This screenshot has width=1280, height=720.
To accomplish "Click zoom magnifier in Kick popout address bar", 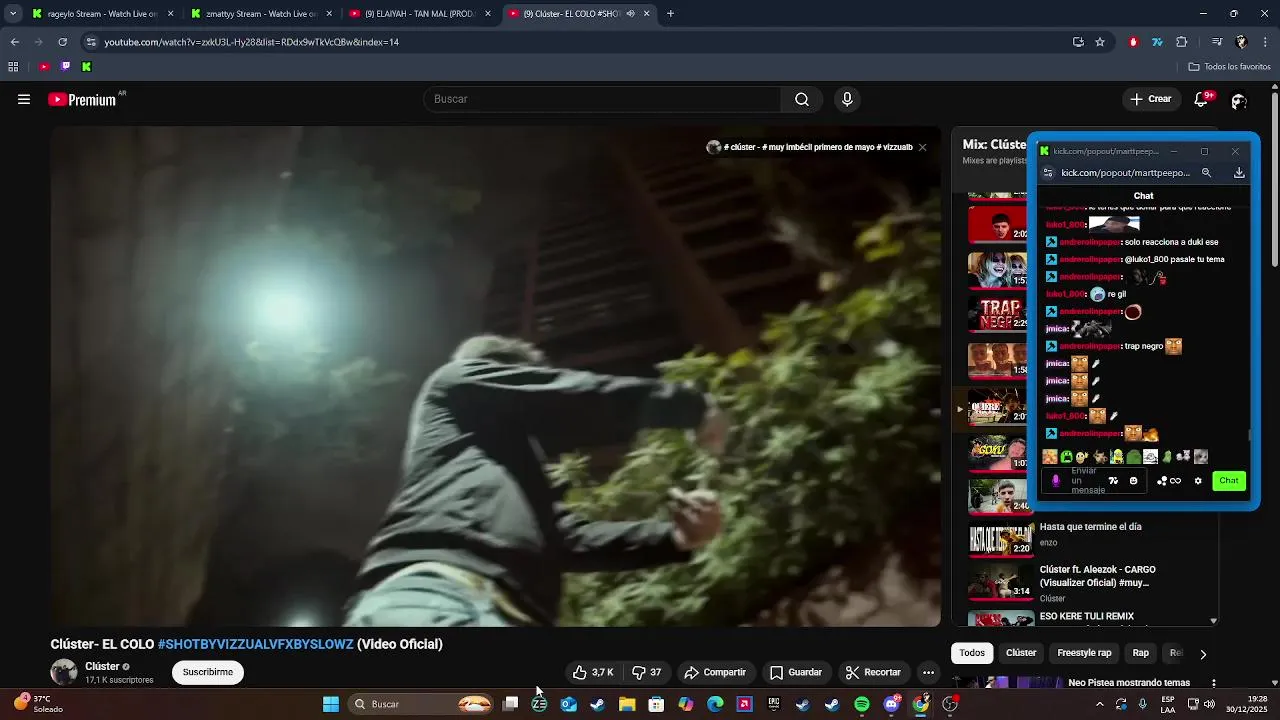I will pyautogui.click(x=1206, y=172).
